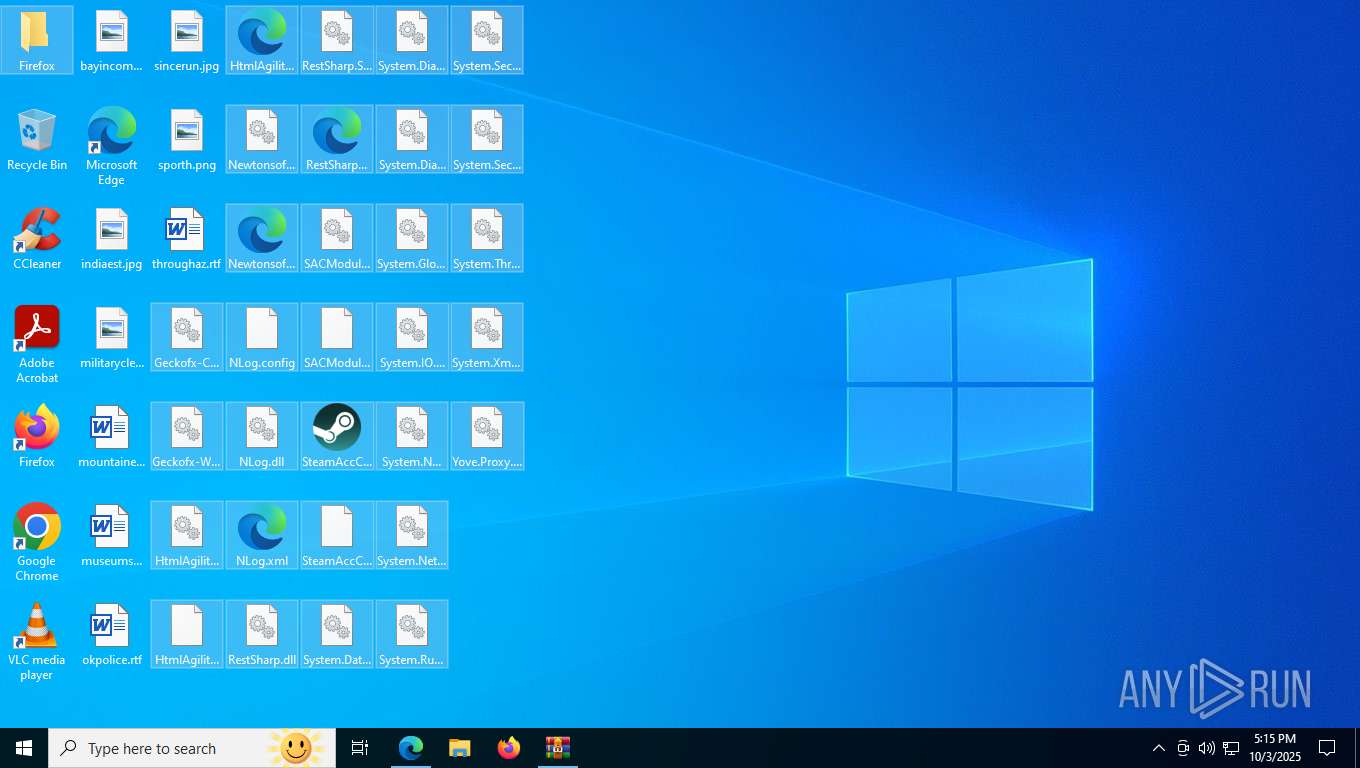The height and width of the screenshot is (768, 1360).
Task: Select the Geckofx-C file
Action: coord(187,338)
